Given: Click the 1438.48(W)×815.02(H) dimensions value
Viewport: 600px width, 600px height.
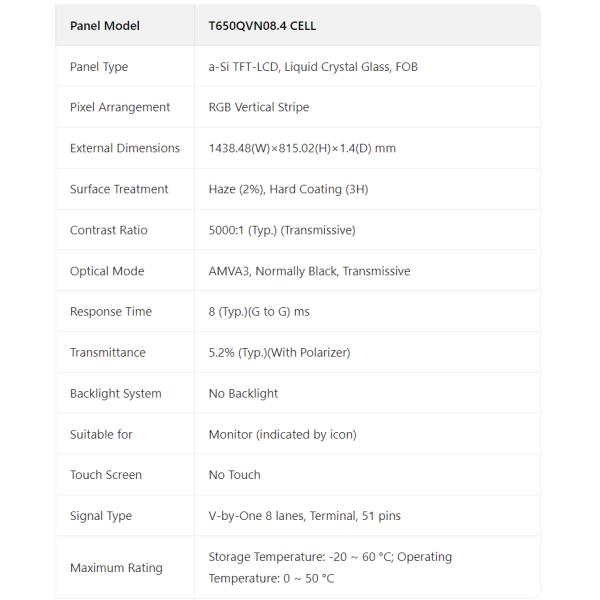Looking at the screenshot, I should (302, 148).
